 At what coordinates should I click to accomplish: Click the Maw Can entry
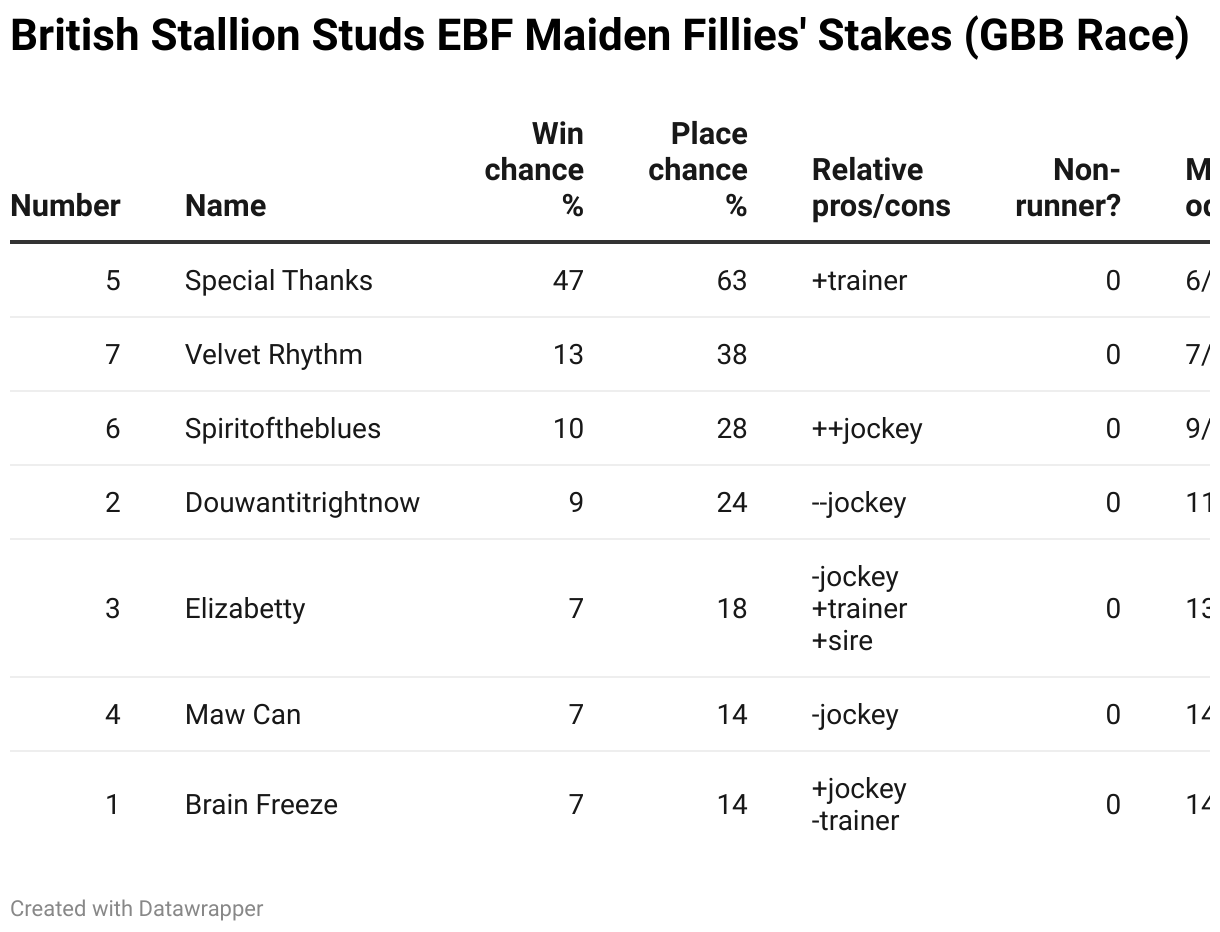243,715
